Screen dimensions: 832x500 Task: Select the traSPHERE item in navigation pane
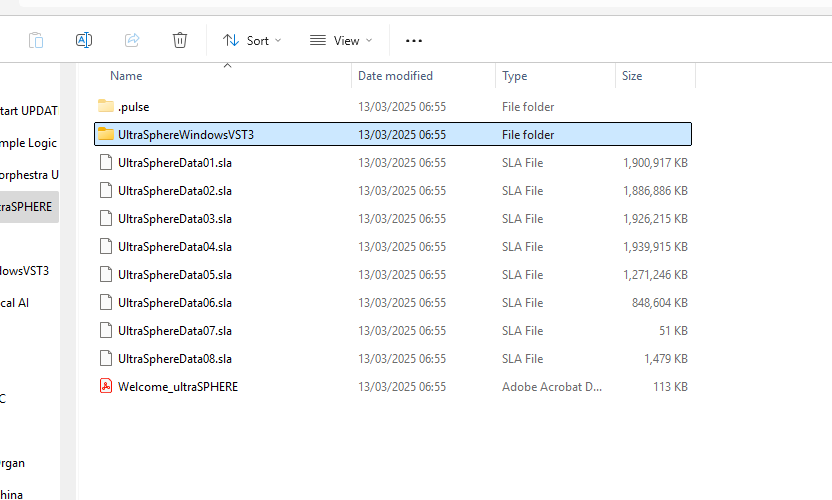point(27,207)
